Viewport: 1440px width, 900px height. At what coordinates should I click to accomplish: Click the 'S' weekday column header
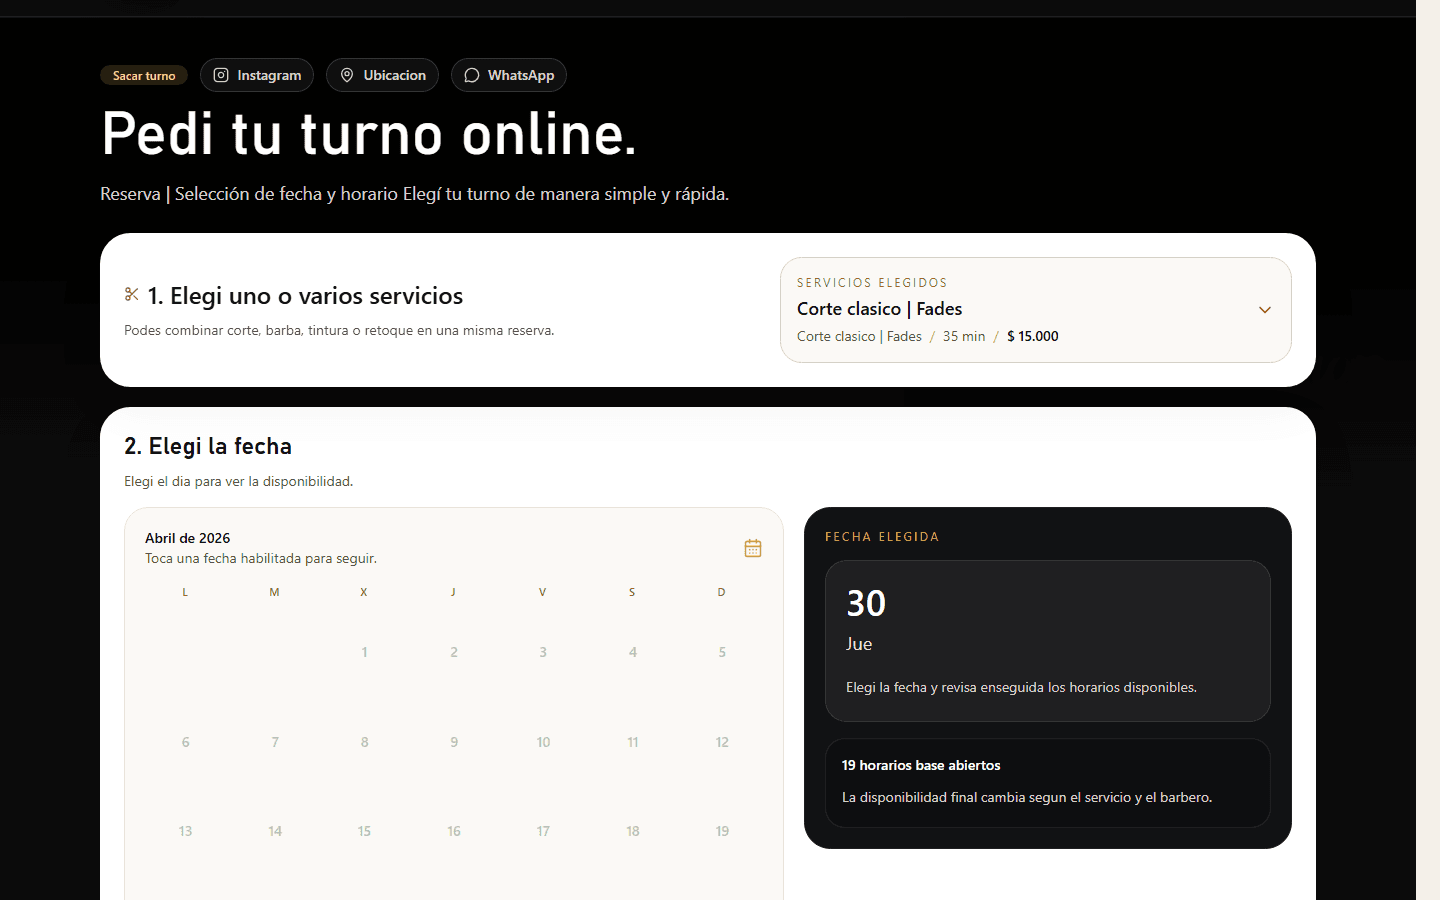point(632,592)
